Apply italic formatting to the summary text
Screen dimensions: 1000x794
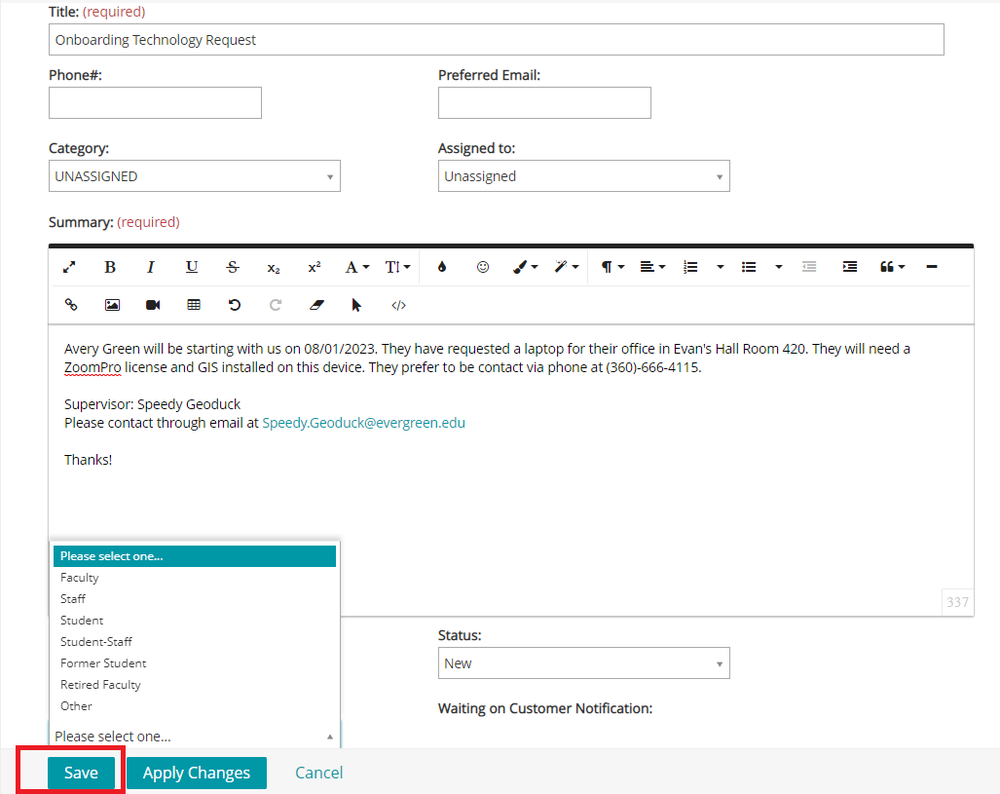point(151,267)
